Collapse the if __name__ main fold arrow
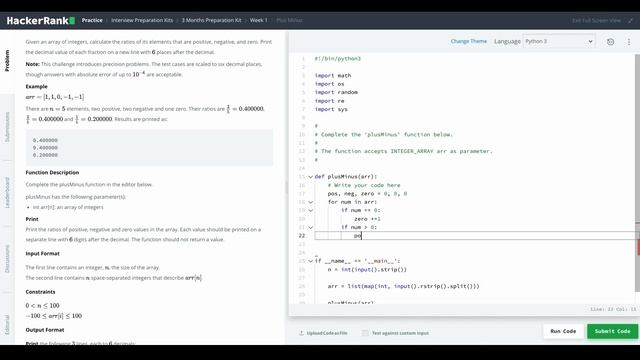Screen dimensions: 640x360 (x=311, y=261)
